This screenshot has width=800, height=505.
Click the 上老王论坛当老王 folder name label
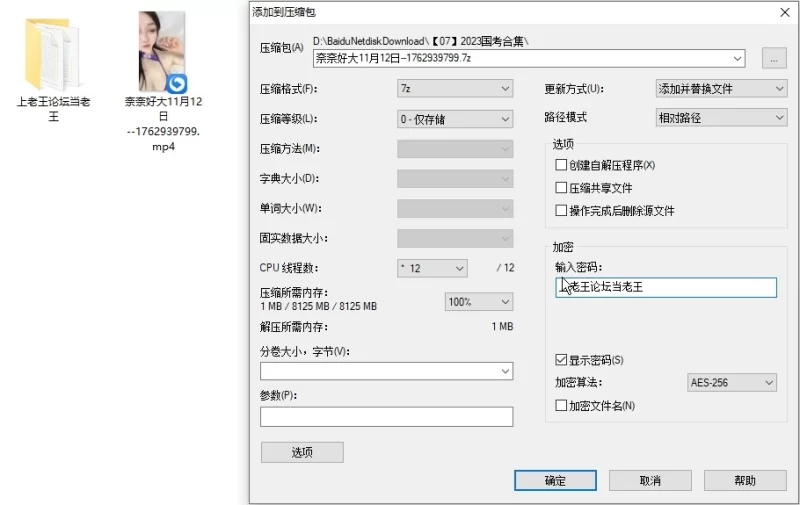[54, 109]
